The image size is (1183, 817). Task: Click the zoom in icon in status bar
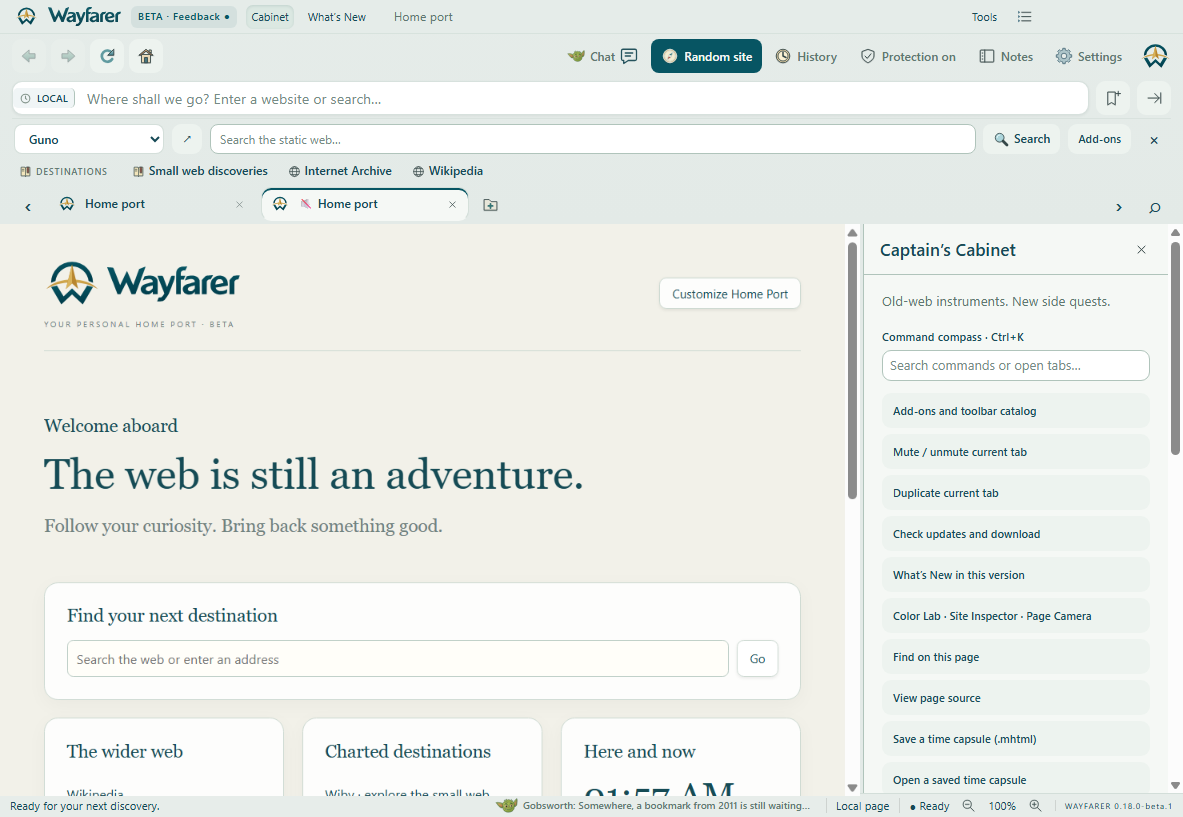[x=1035, y=806]
